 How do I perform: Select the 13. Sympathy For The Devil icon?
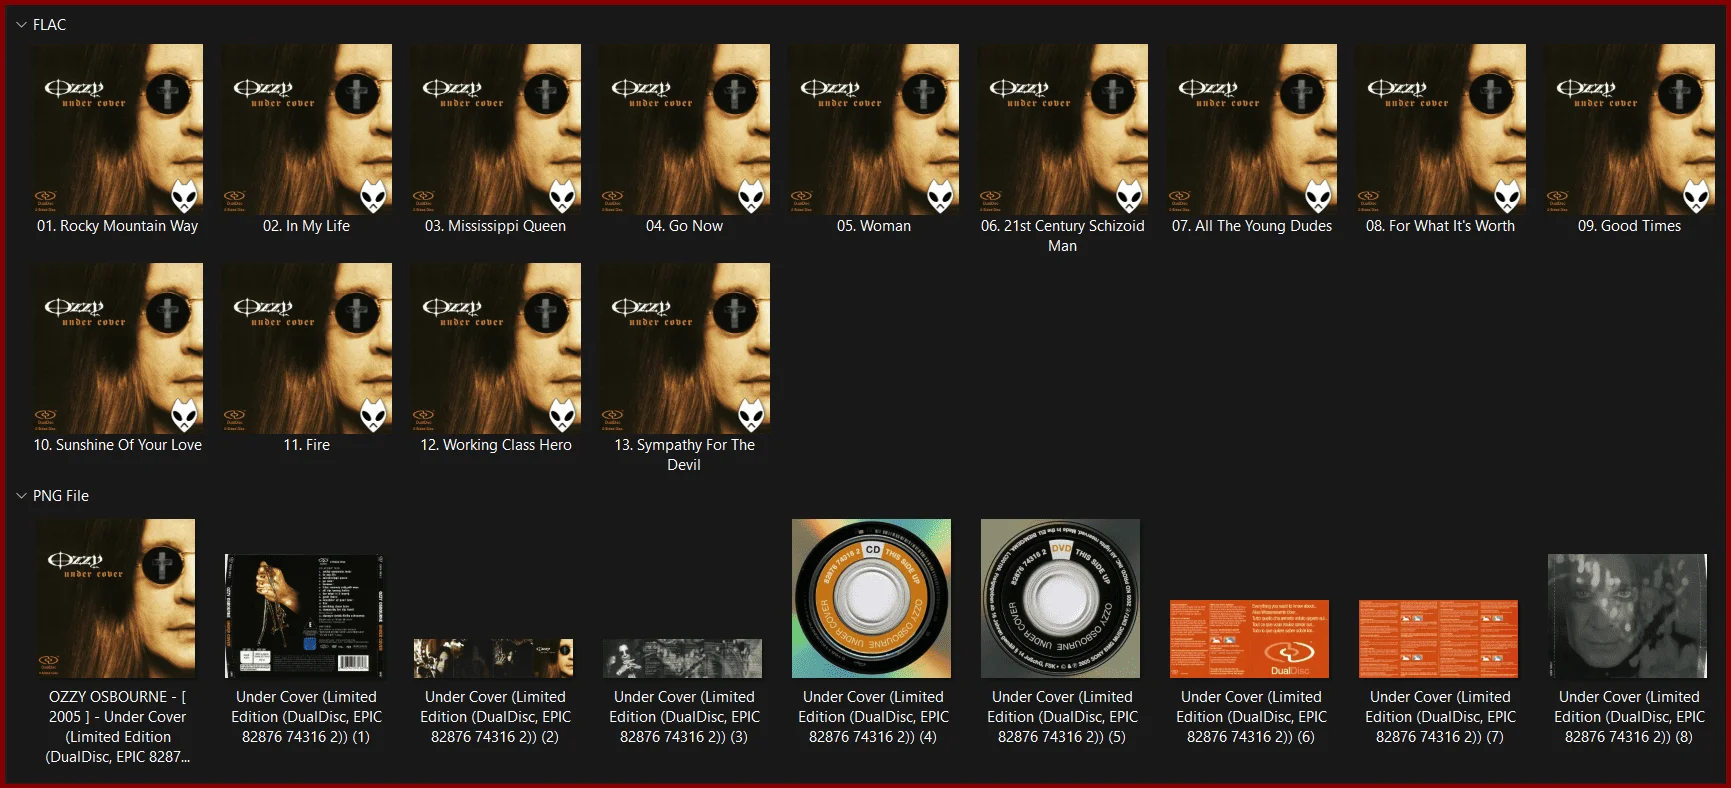[685, 348]
